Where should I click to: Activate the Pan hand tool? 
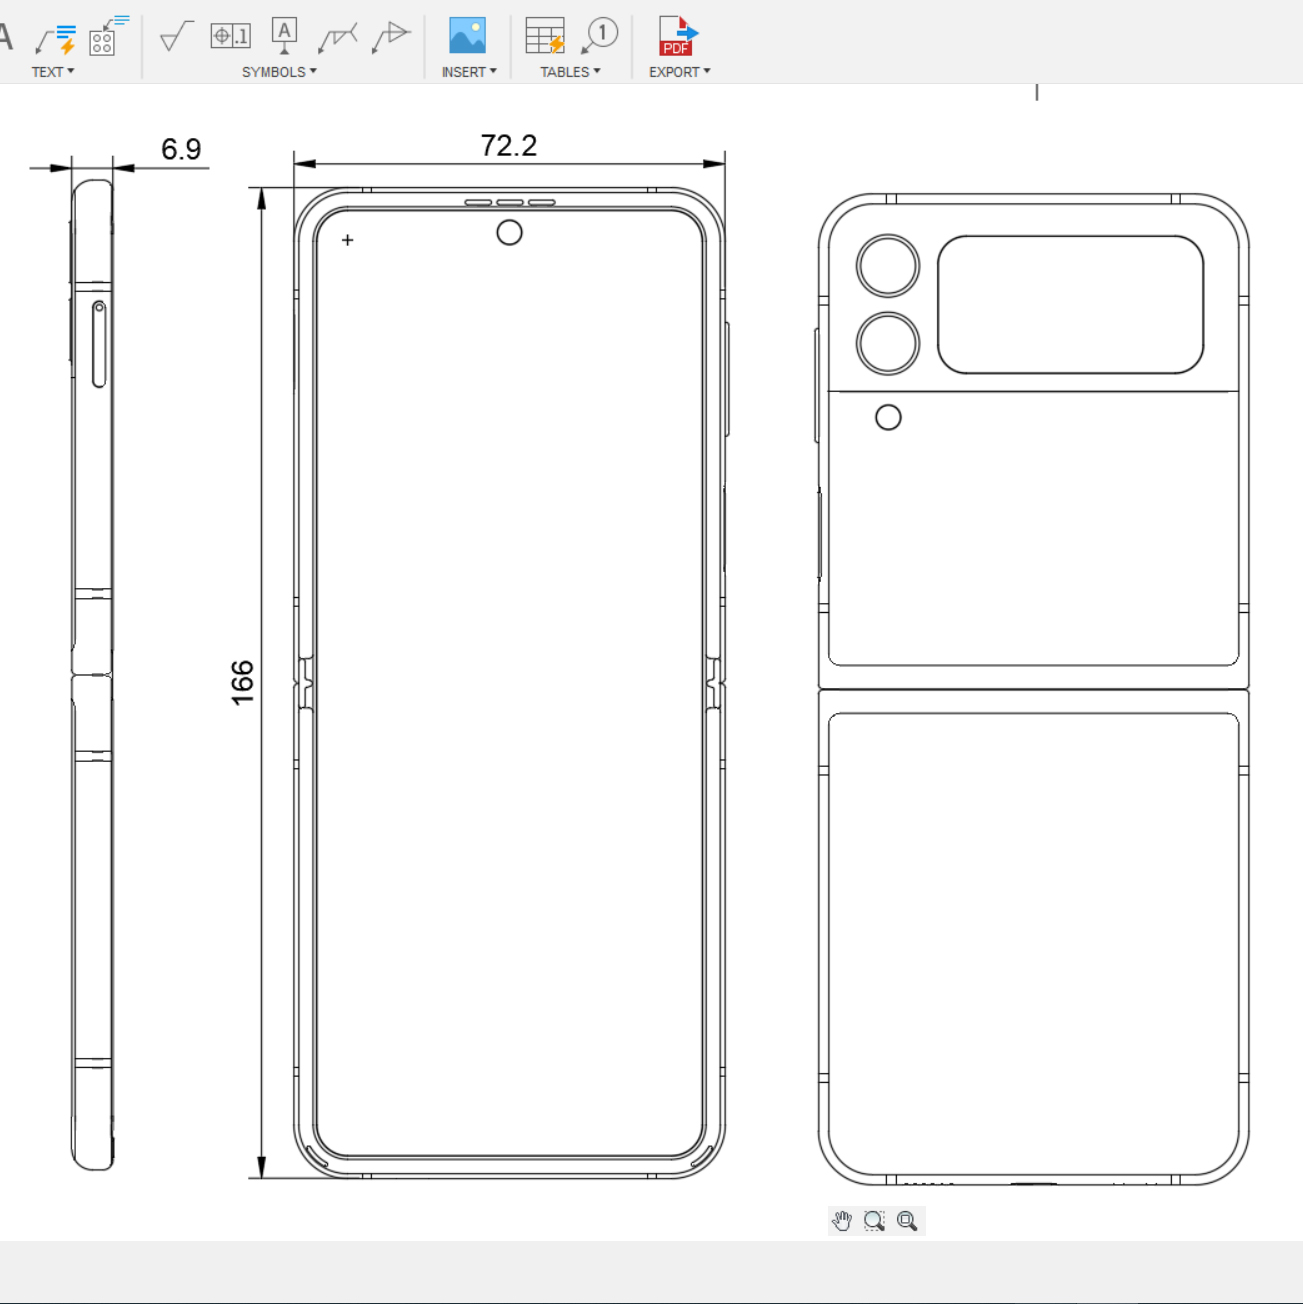click(x=842, y=1221)
